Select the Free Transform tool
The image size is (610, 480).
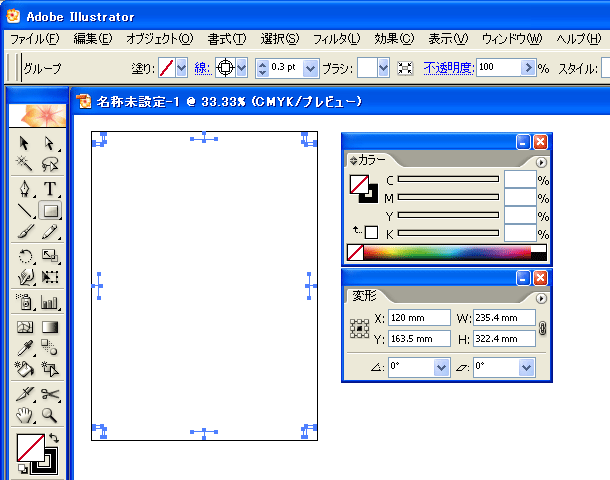coord(50,277)
